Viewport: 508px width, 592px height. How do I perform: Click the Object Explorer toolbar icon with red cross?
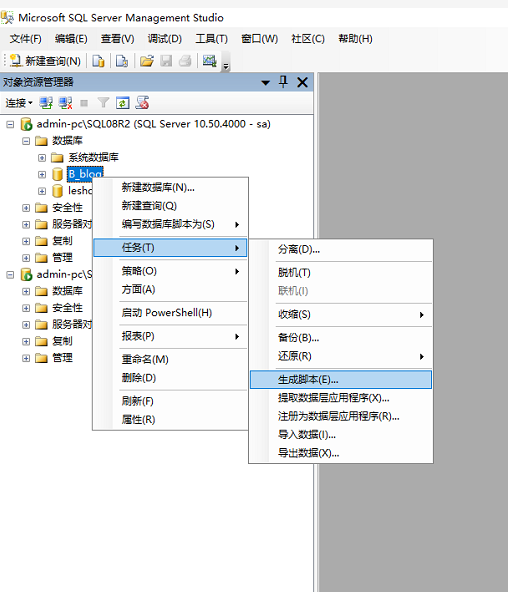[x=142, y=103]
